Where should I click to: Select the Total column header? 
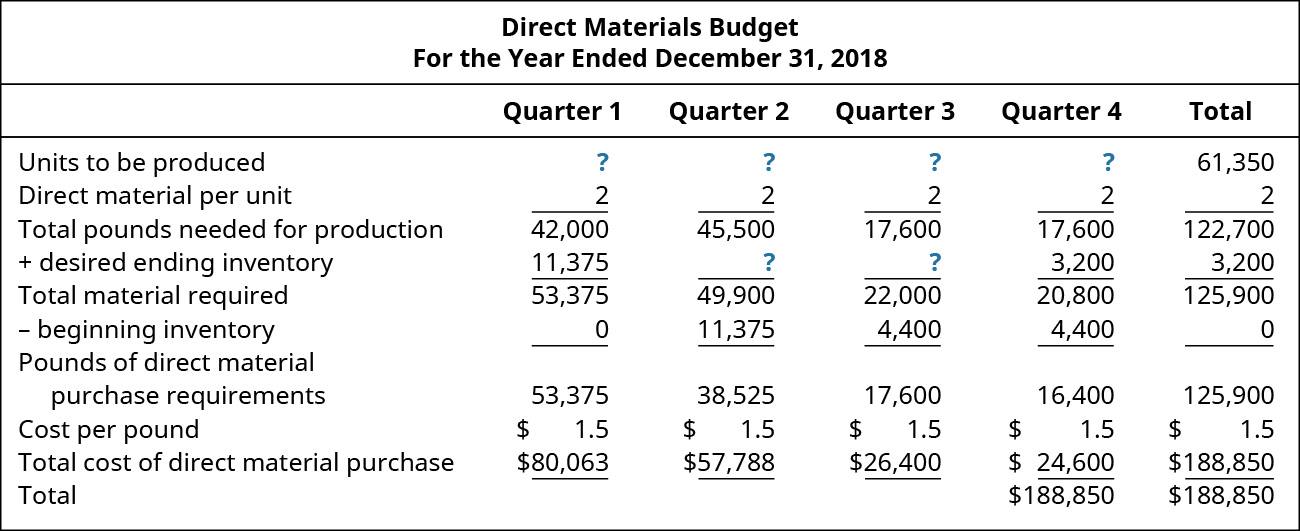point(1220,111)
